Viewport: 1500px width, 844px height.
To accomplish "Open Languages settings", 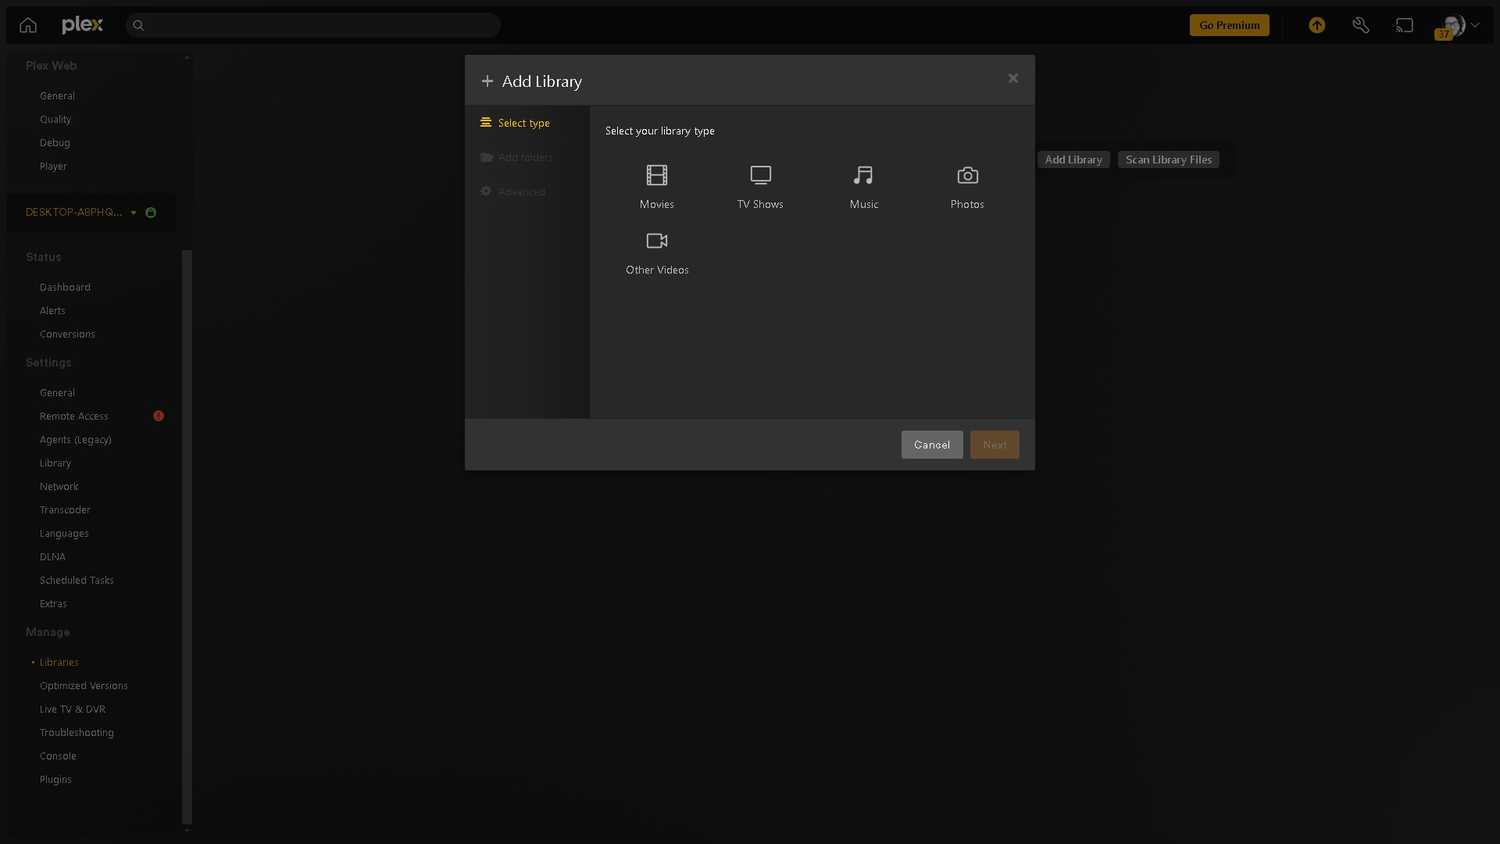I will coord(64,534).
